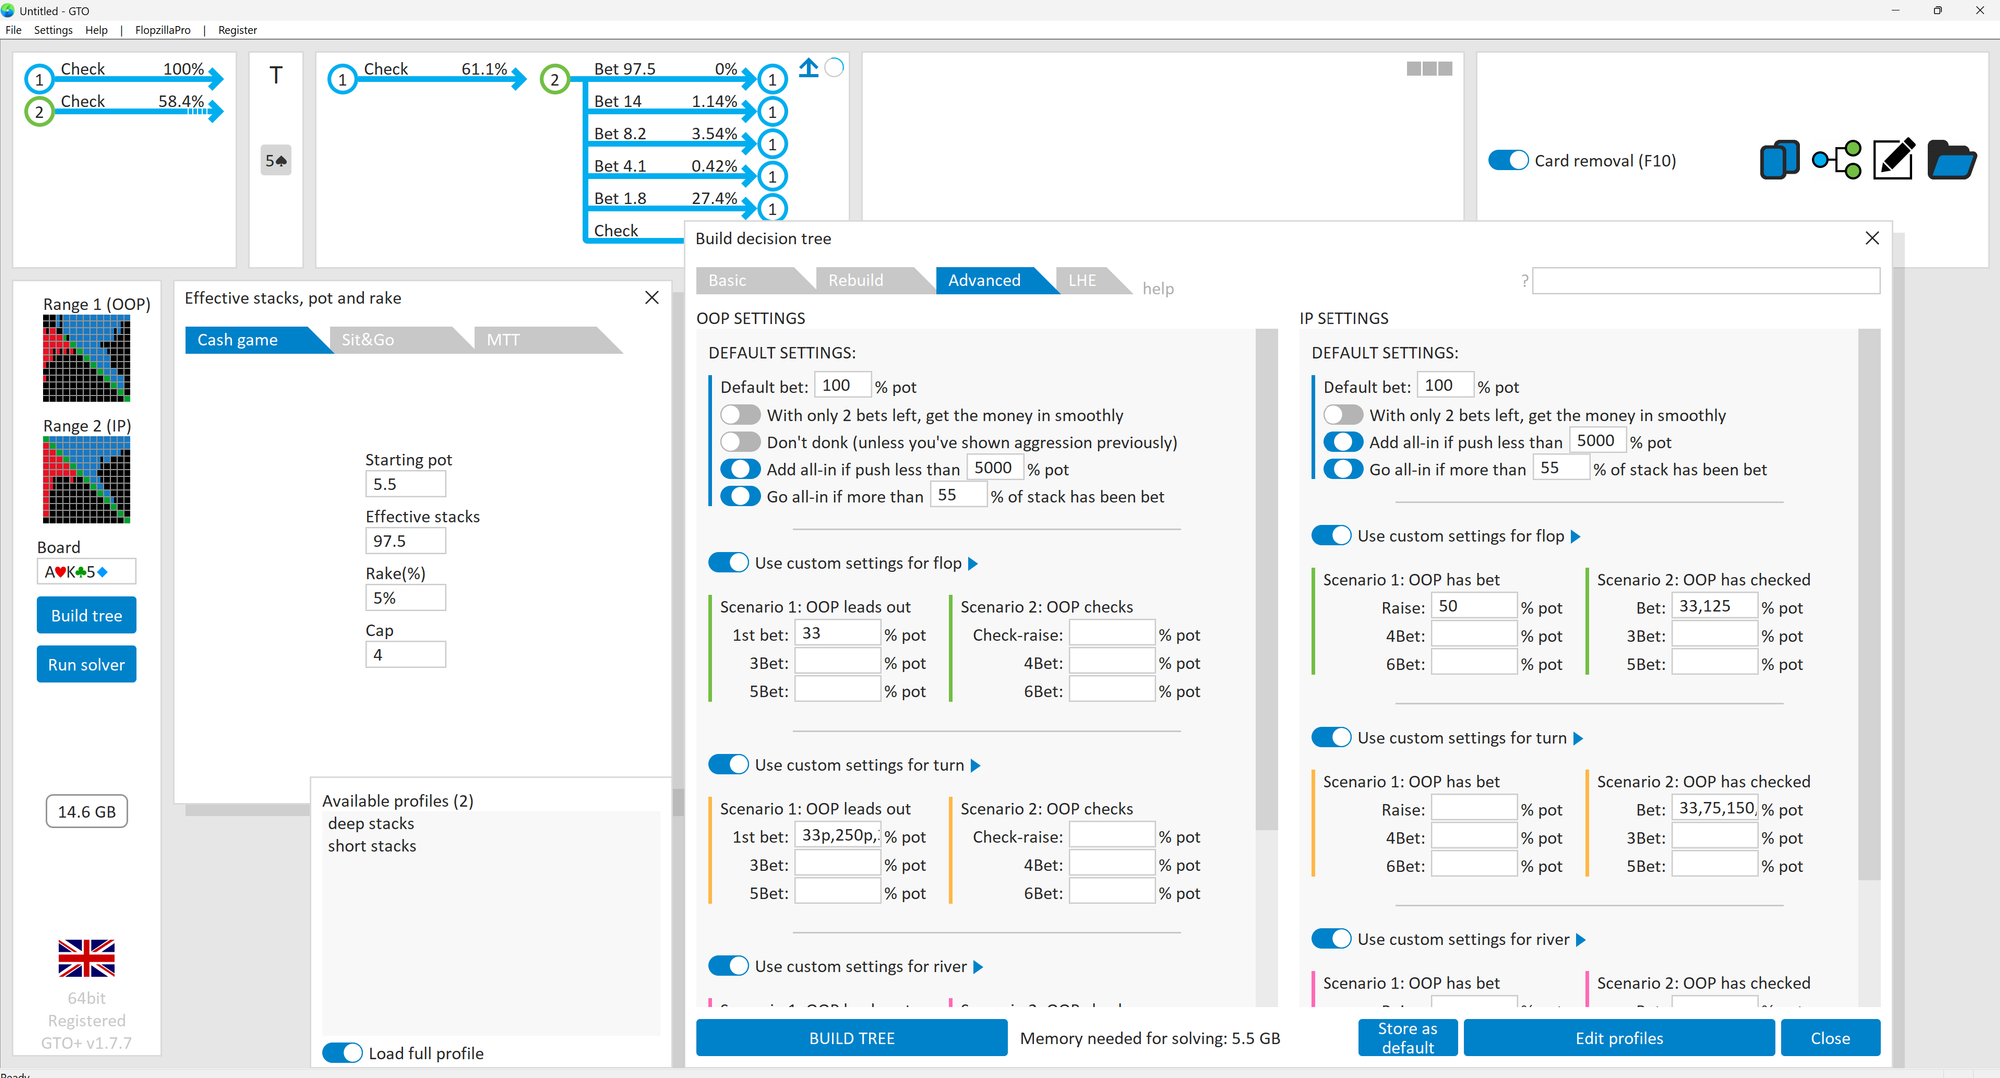Click the Board cards input field

click(86, 572)
